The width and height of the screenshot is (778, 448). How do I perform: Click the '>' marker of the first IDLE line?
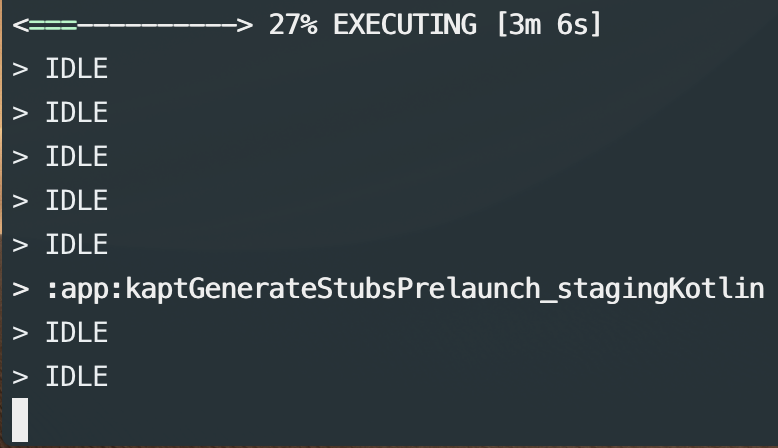(21, 69)
